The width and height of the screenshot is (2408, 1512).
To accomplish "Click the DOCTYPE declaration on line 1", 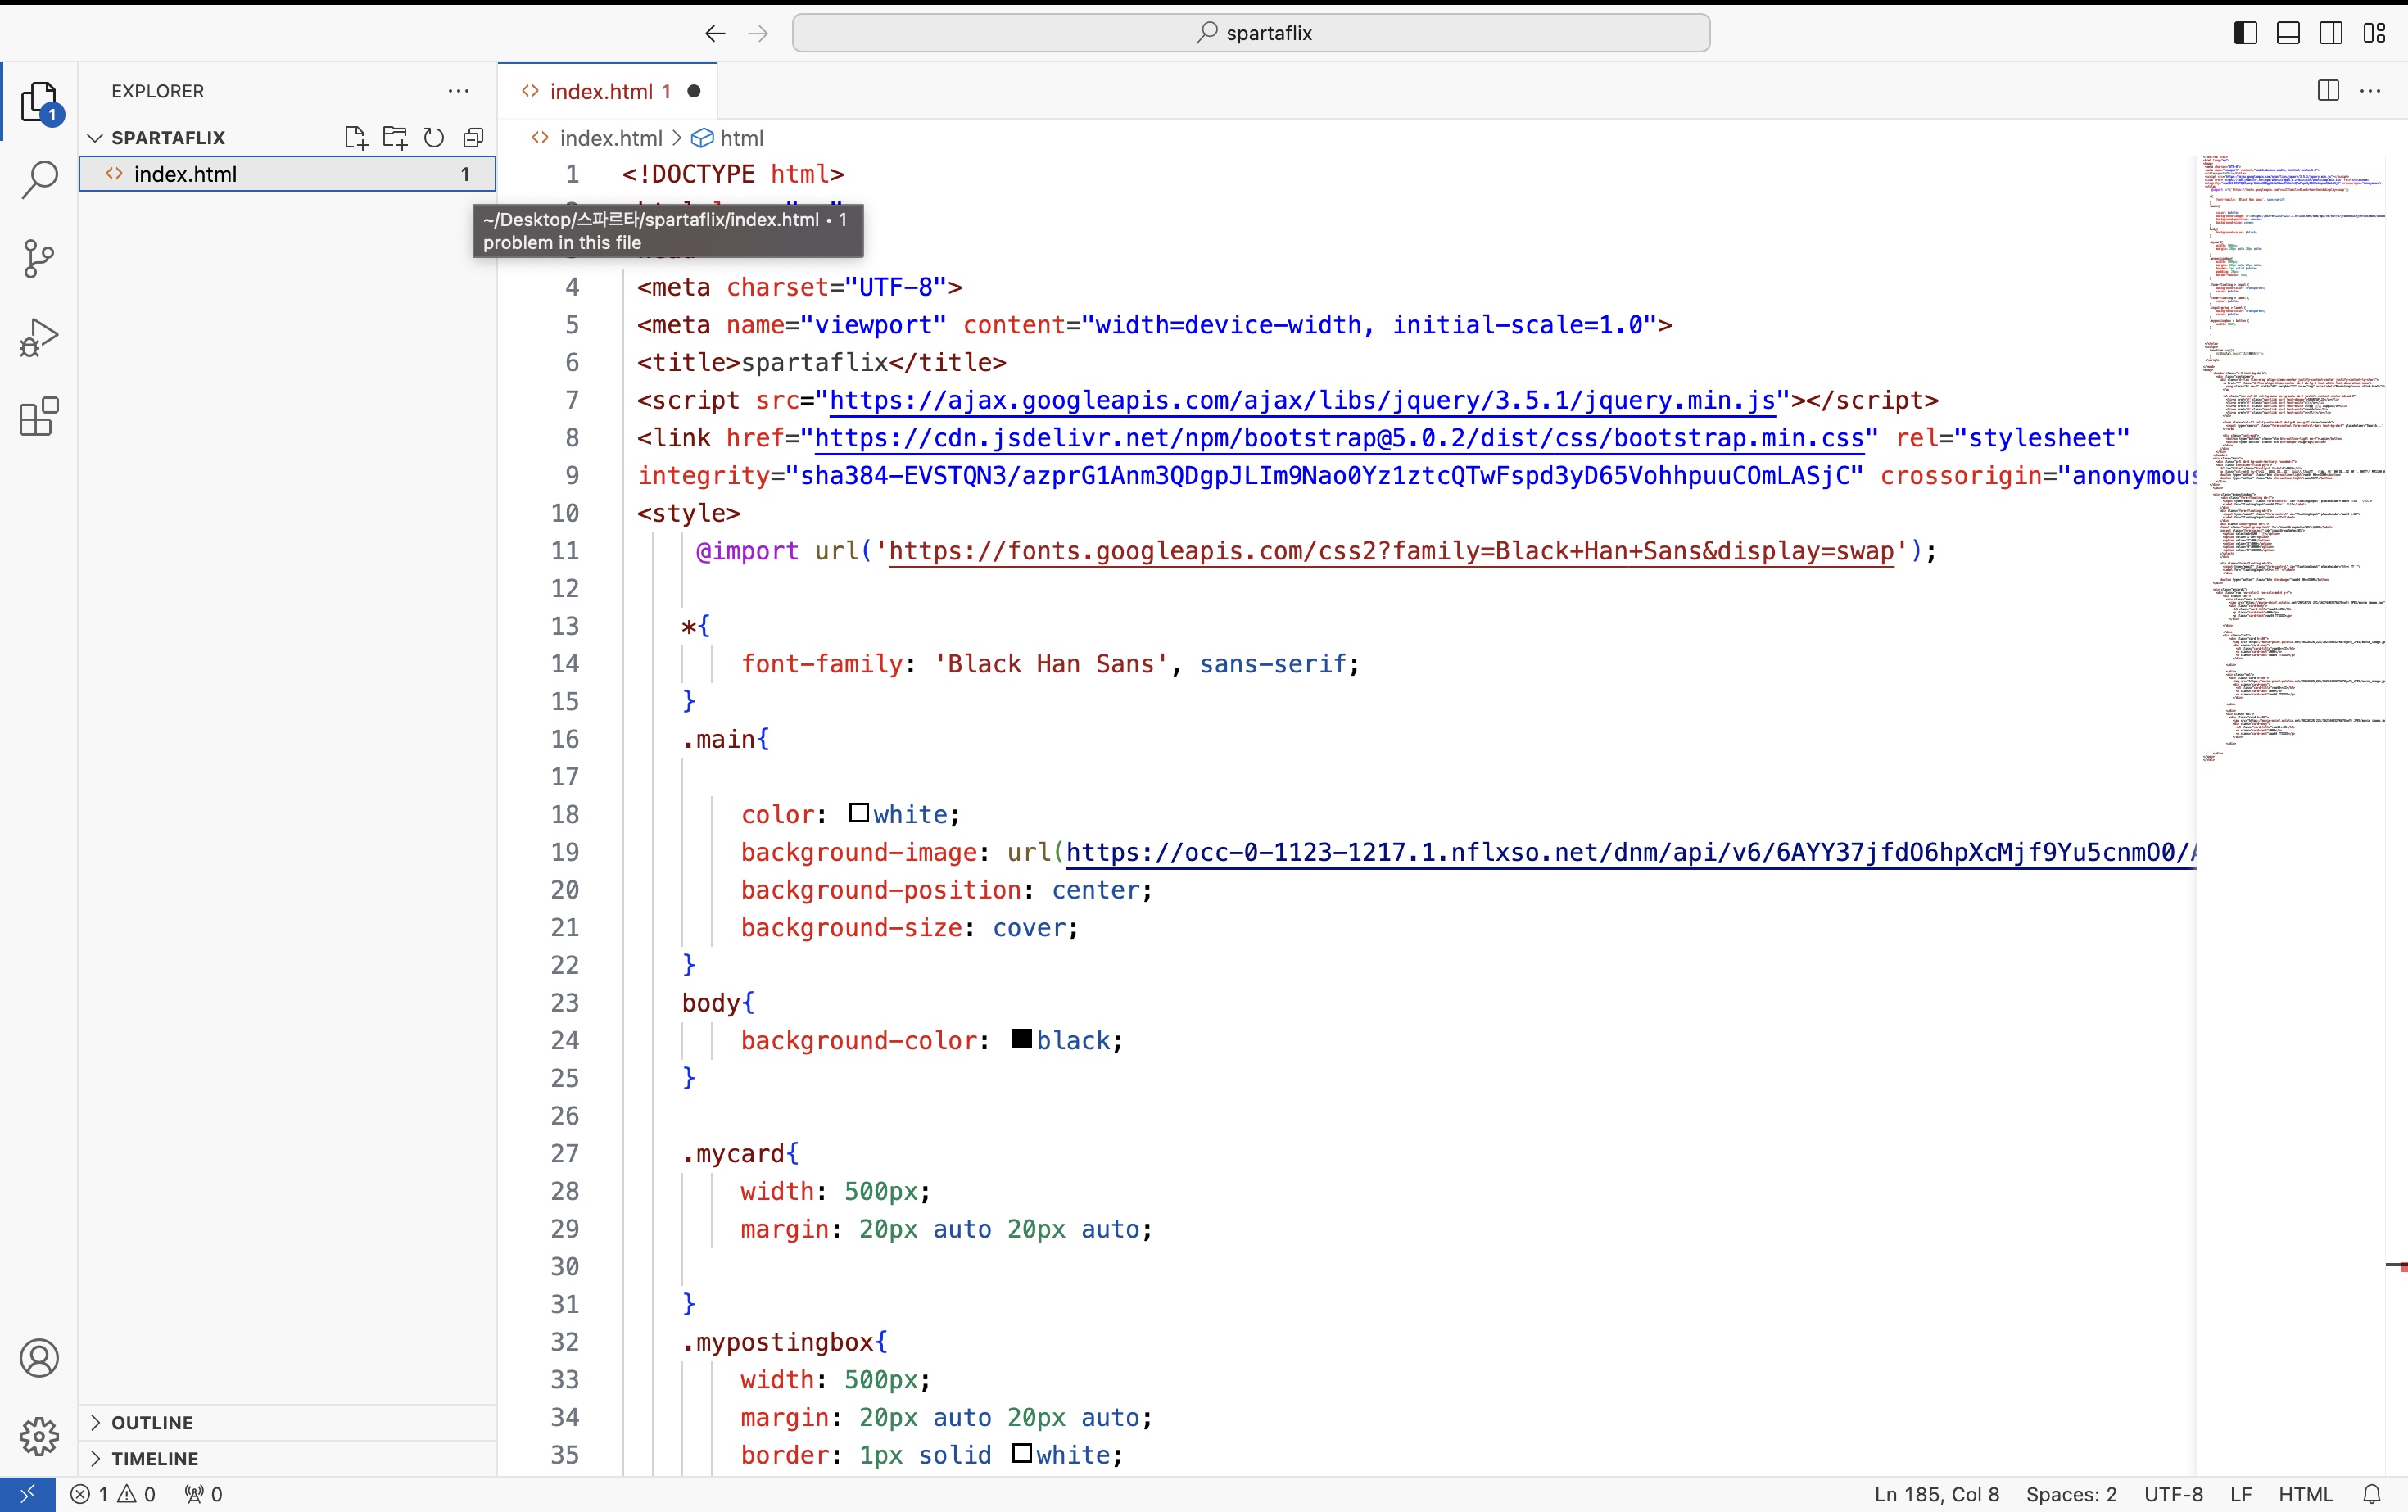I will (x=732, y=174).
